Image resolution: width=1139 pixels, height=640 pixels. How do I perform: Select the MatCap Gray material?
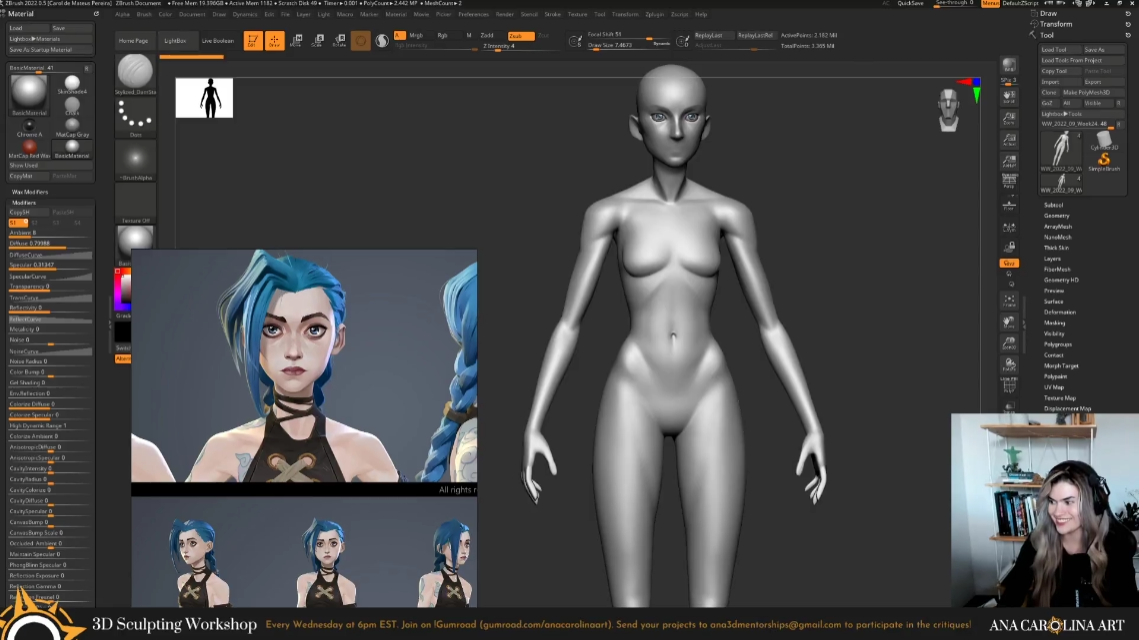(72, 127)
